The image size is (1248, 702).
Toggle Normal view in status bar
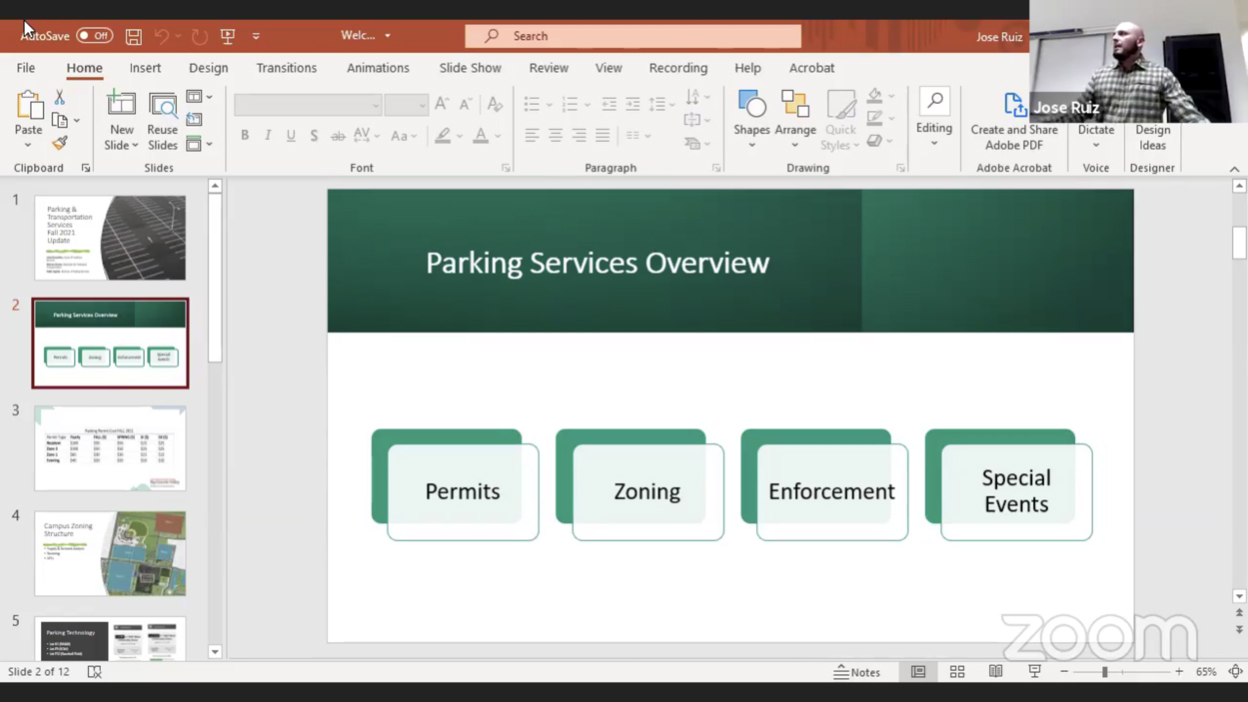918,672
